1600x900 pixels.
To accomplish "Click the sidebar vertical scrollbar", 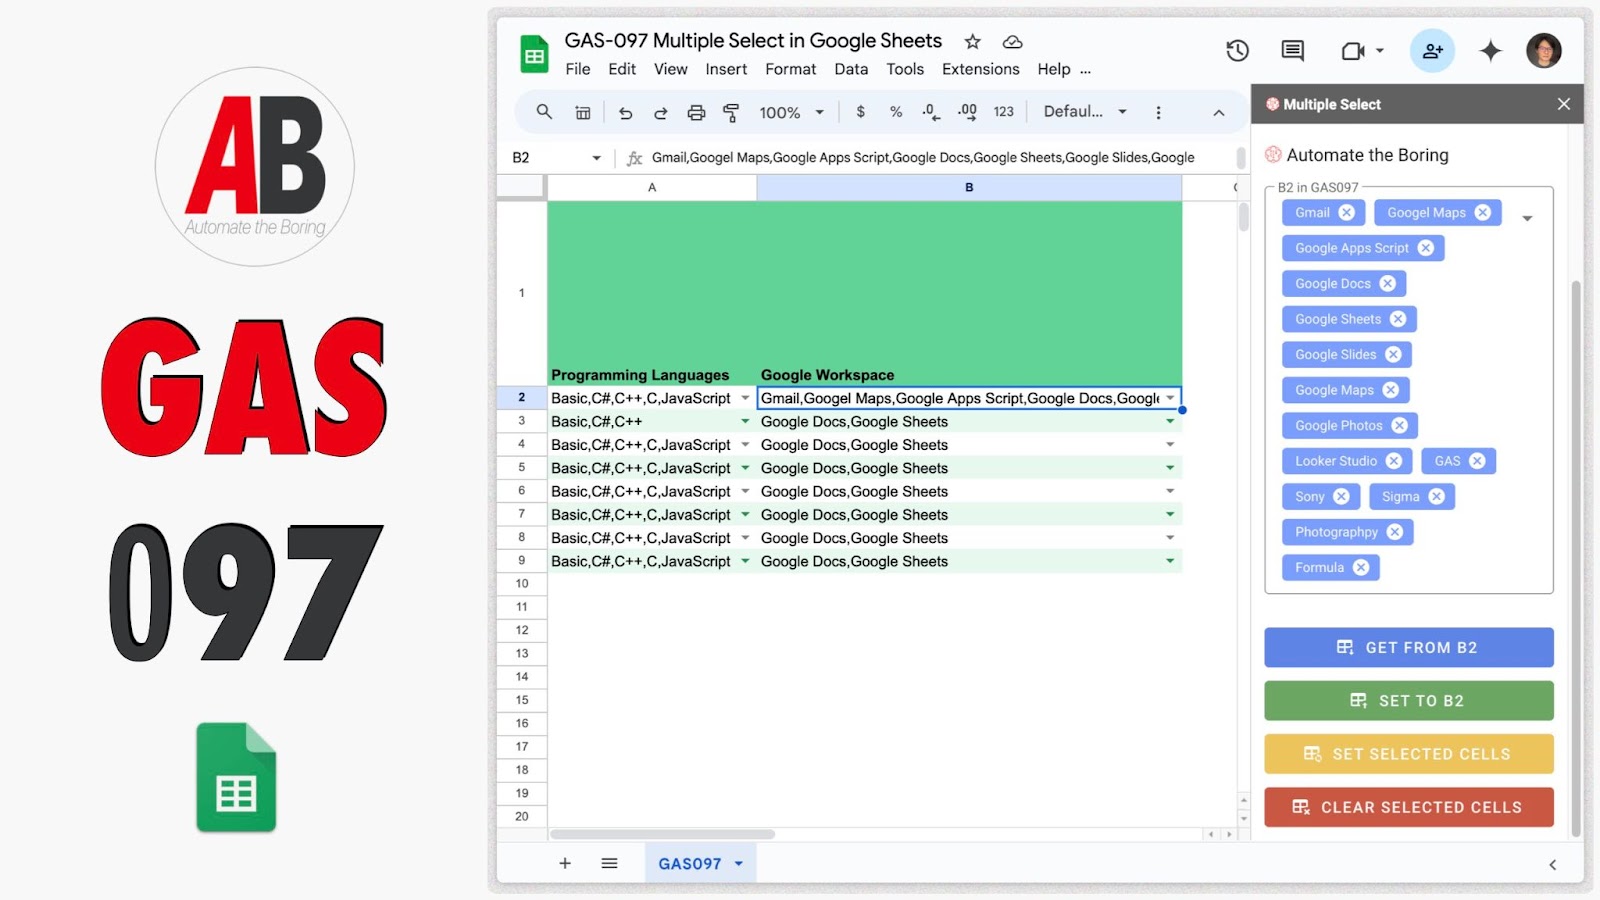I will click(x=1576, y=558).
